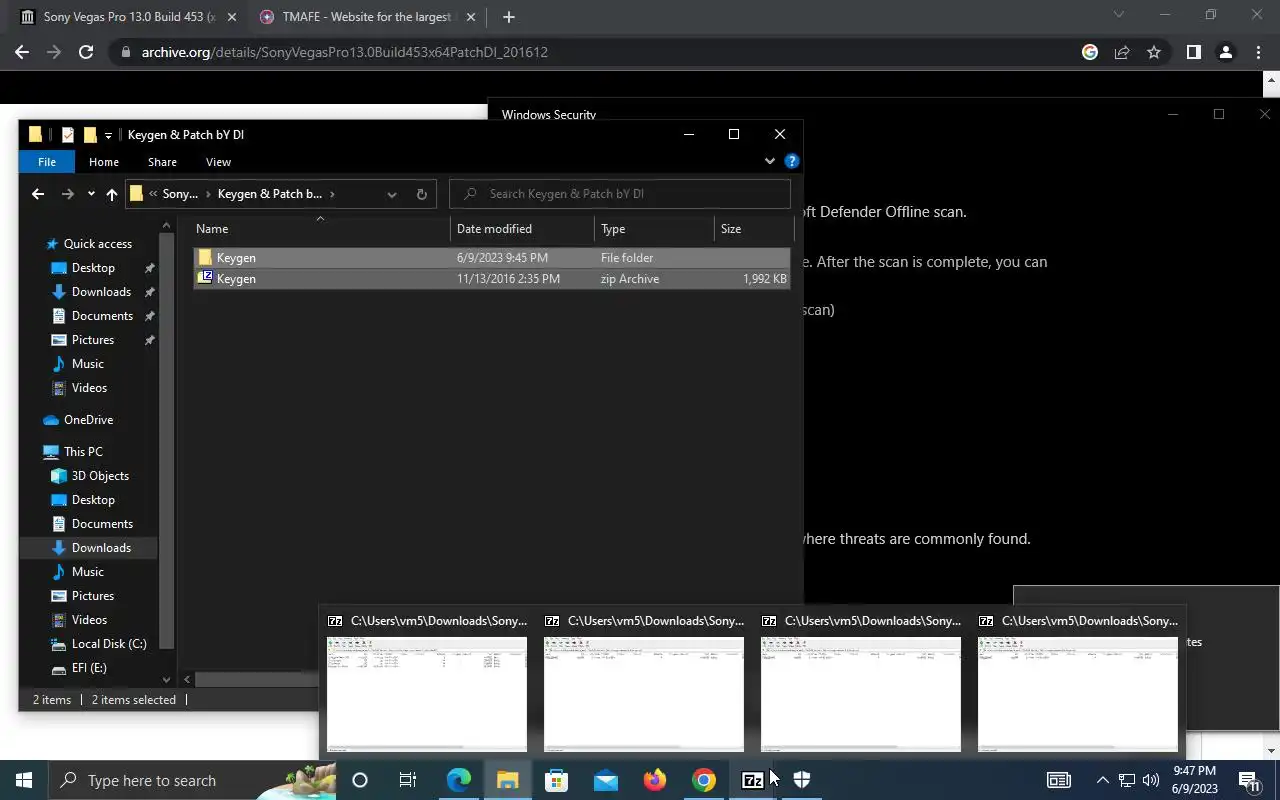Image resolution: width=1280 pixels, height=800 pixels.
Task: Sort files by the Size column
Action: click(x=753, y=229)
